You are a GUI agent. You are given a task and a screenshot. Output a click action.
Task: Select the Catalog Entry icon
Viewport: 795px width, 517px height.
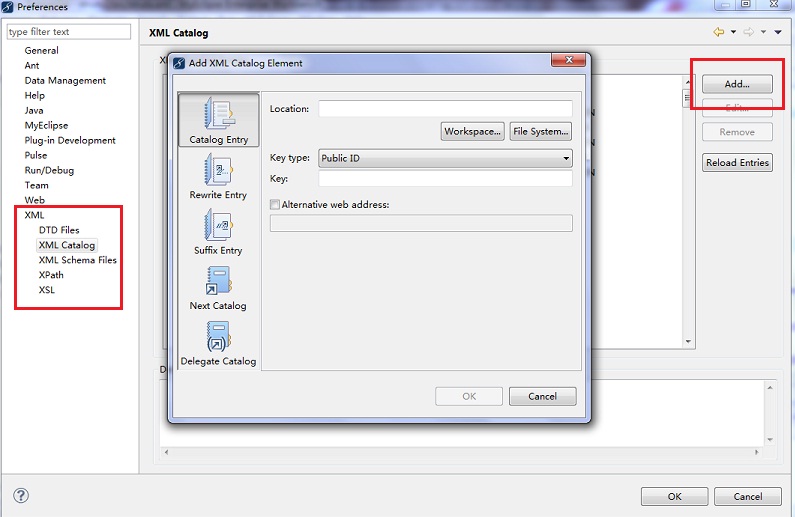[219, 120]
